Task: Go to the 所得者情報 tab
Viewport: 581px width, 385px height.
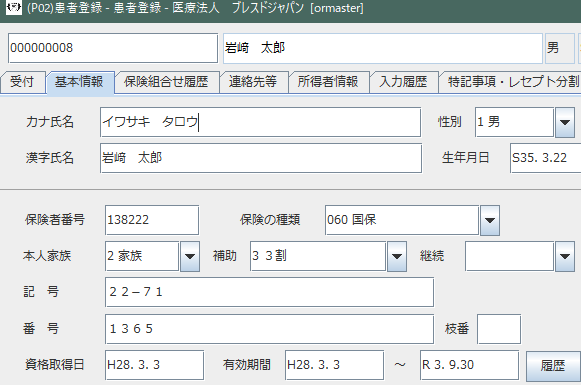Action: click(328, 82)
